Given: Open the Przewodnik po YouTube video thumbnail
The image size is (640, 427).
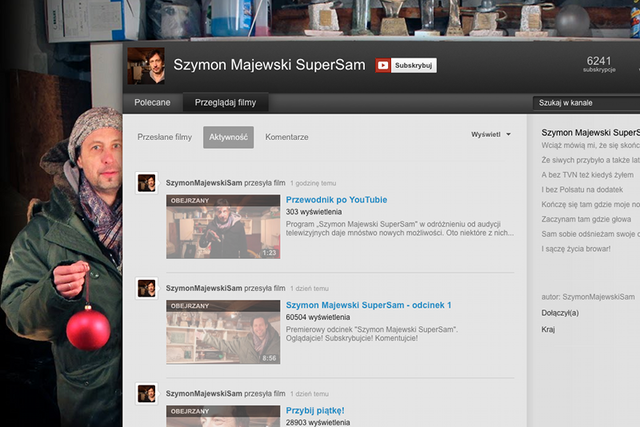Looking at the screenshot, I should pos(209,226).
